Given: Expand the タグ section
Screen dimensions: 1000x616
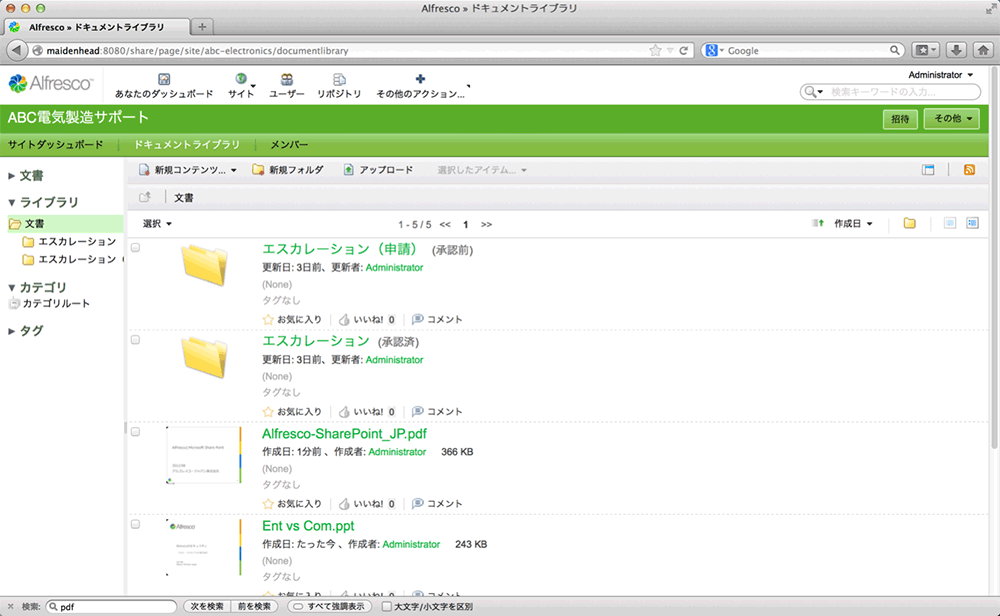Looking at the screenshot, I should [11, 331].
